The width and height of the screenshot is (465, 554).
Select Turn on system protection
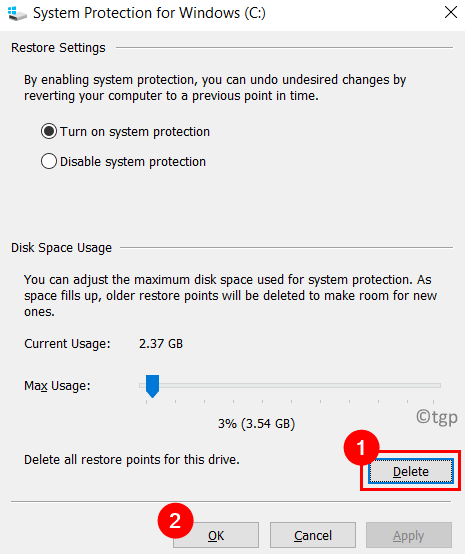[125, 131]
